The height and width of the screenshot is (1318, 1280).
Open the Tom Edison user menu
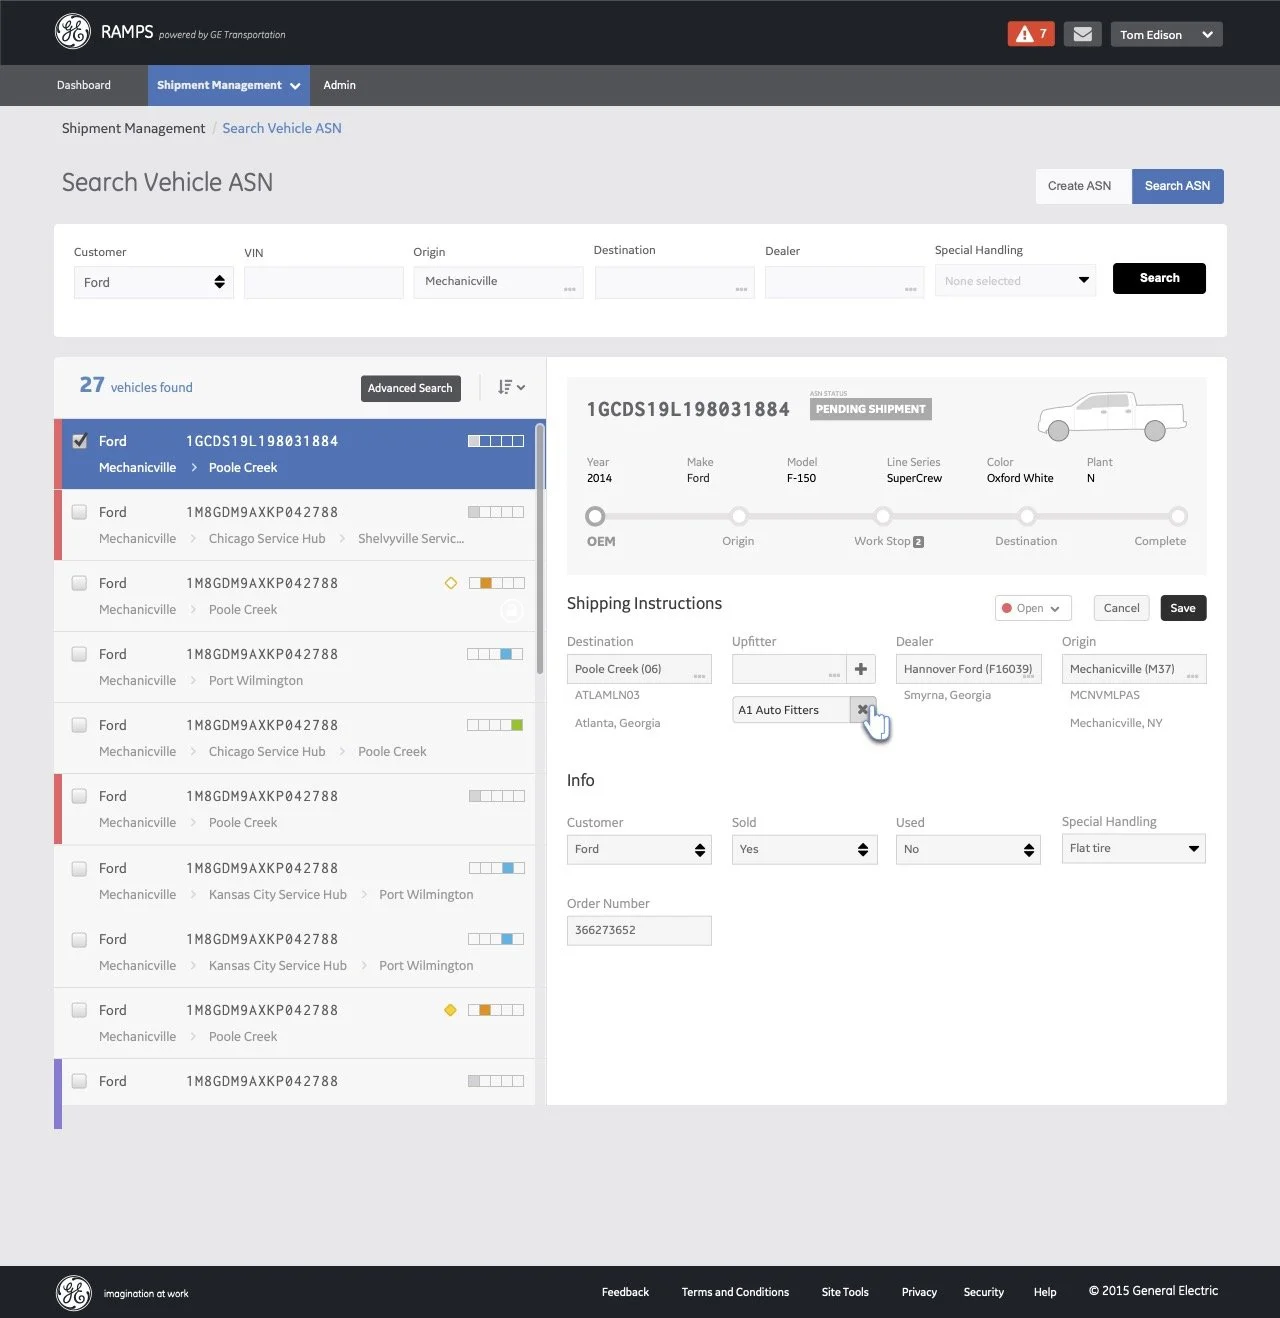(x=1166, y=34)
